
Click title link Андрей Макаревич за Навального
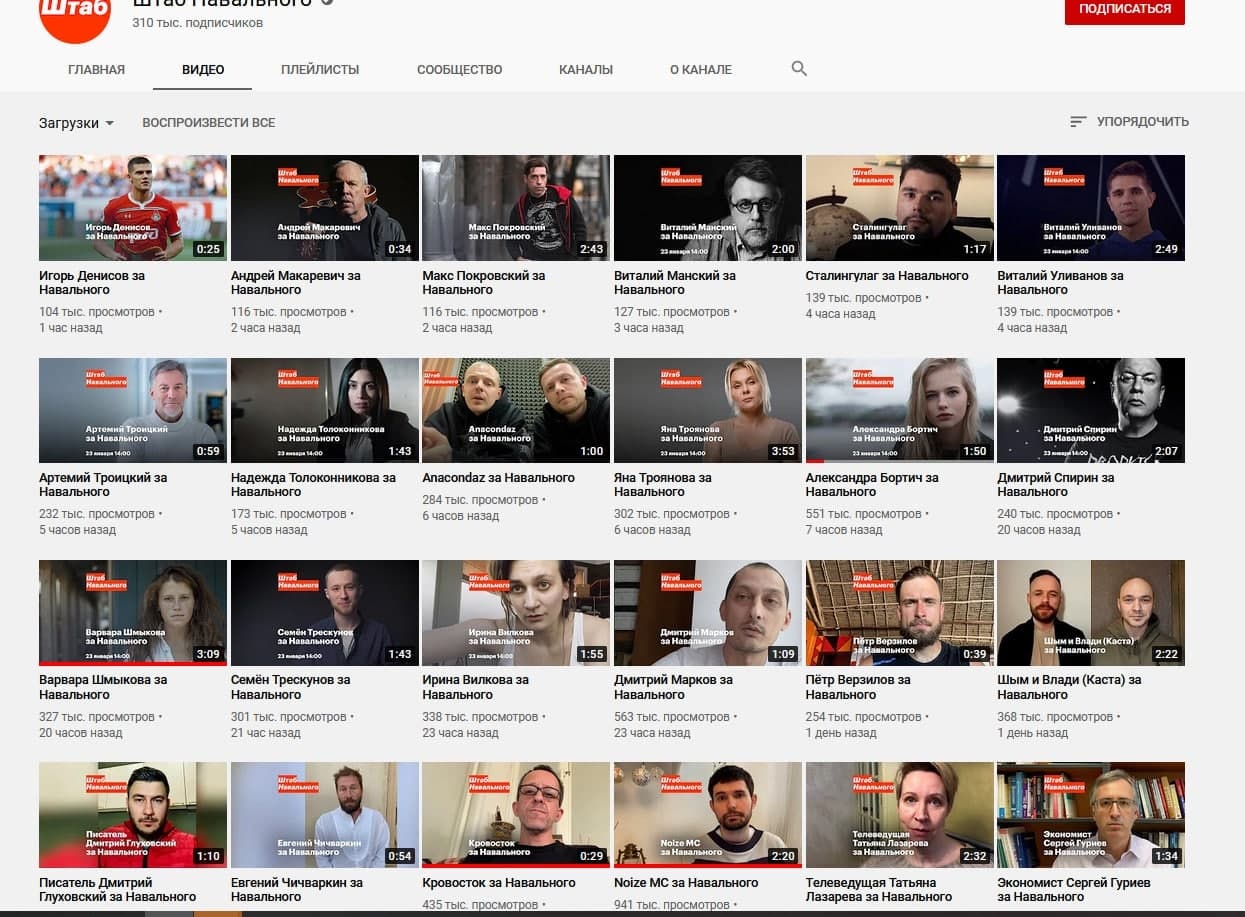[296, 283]
